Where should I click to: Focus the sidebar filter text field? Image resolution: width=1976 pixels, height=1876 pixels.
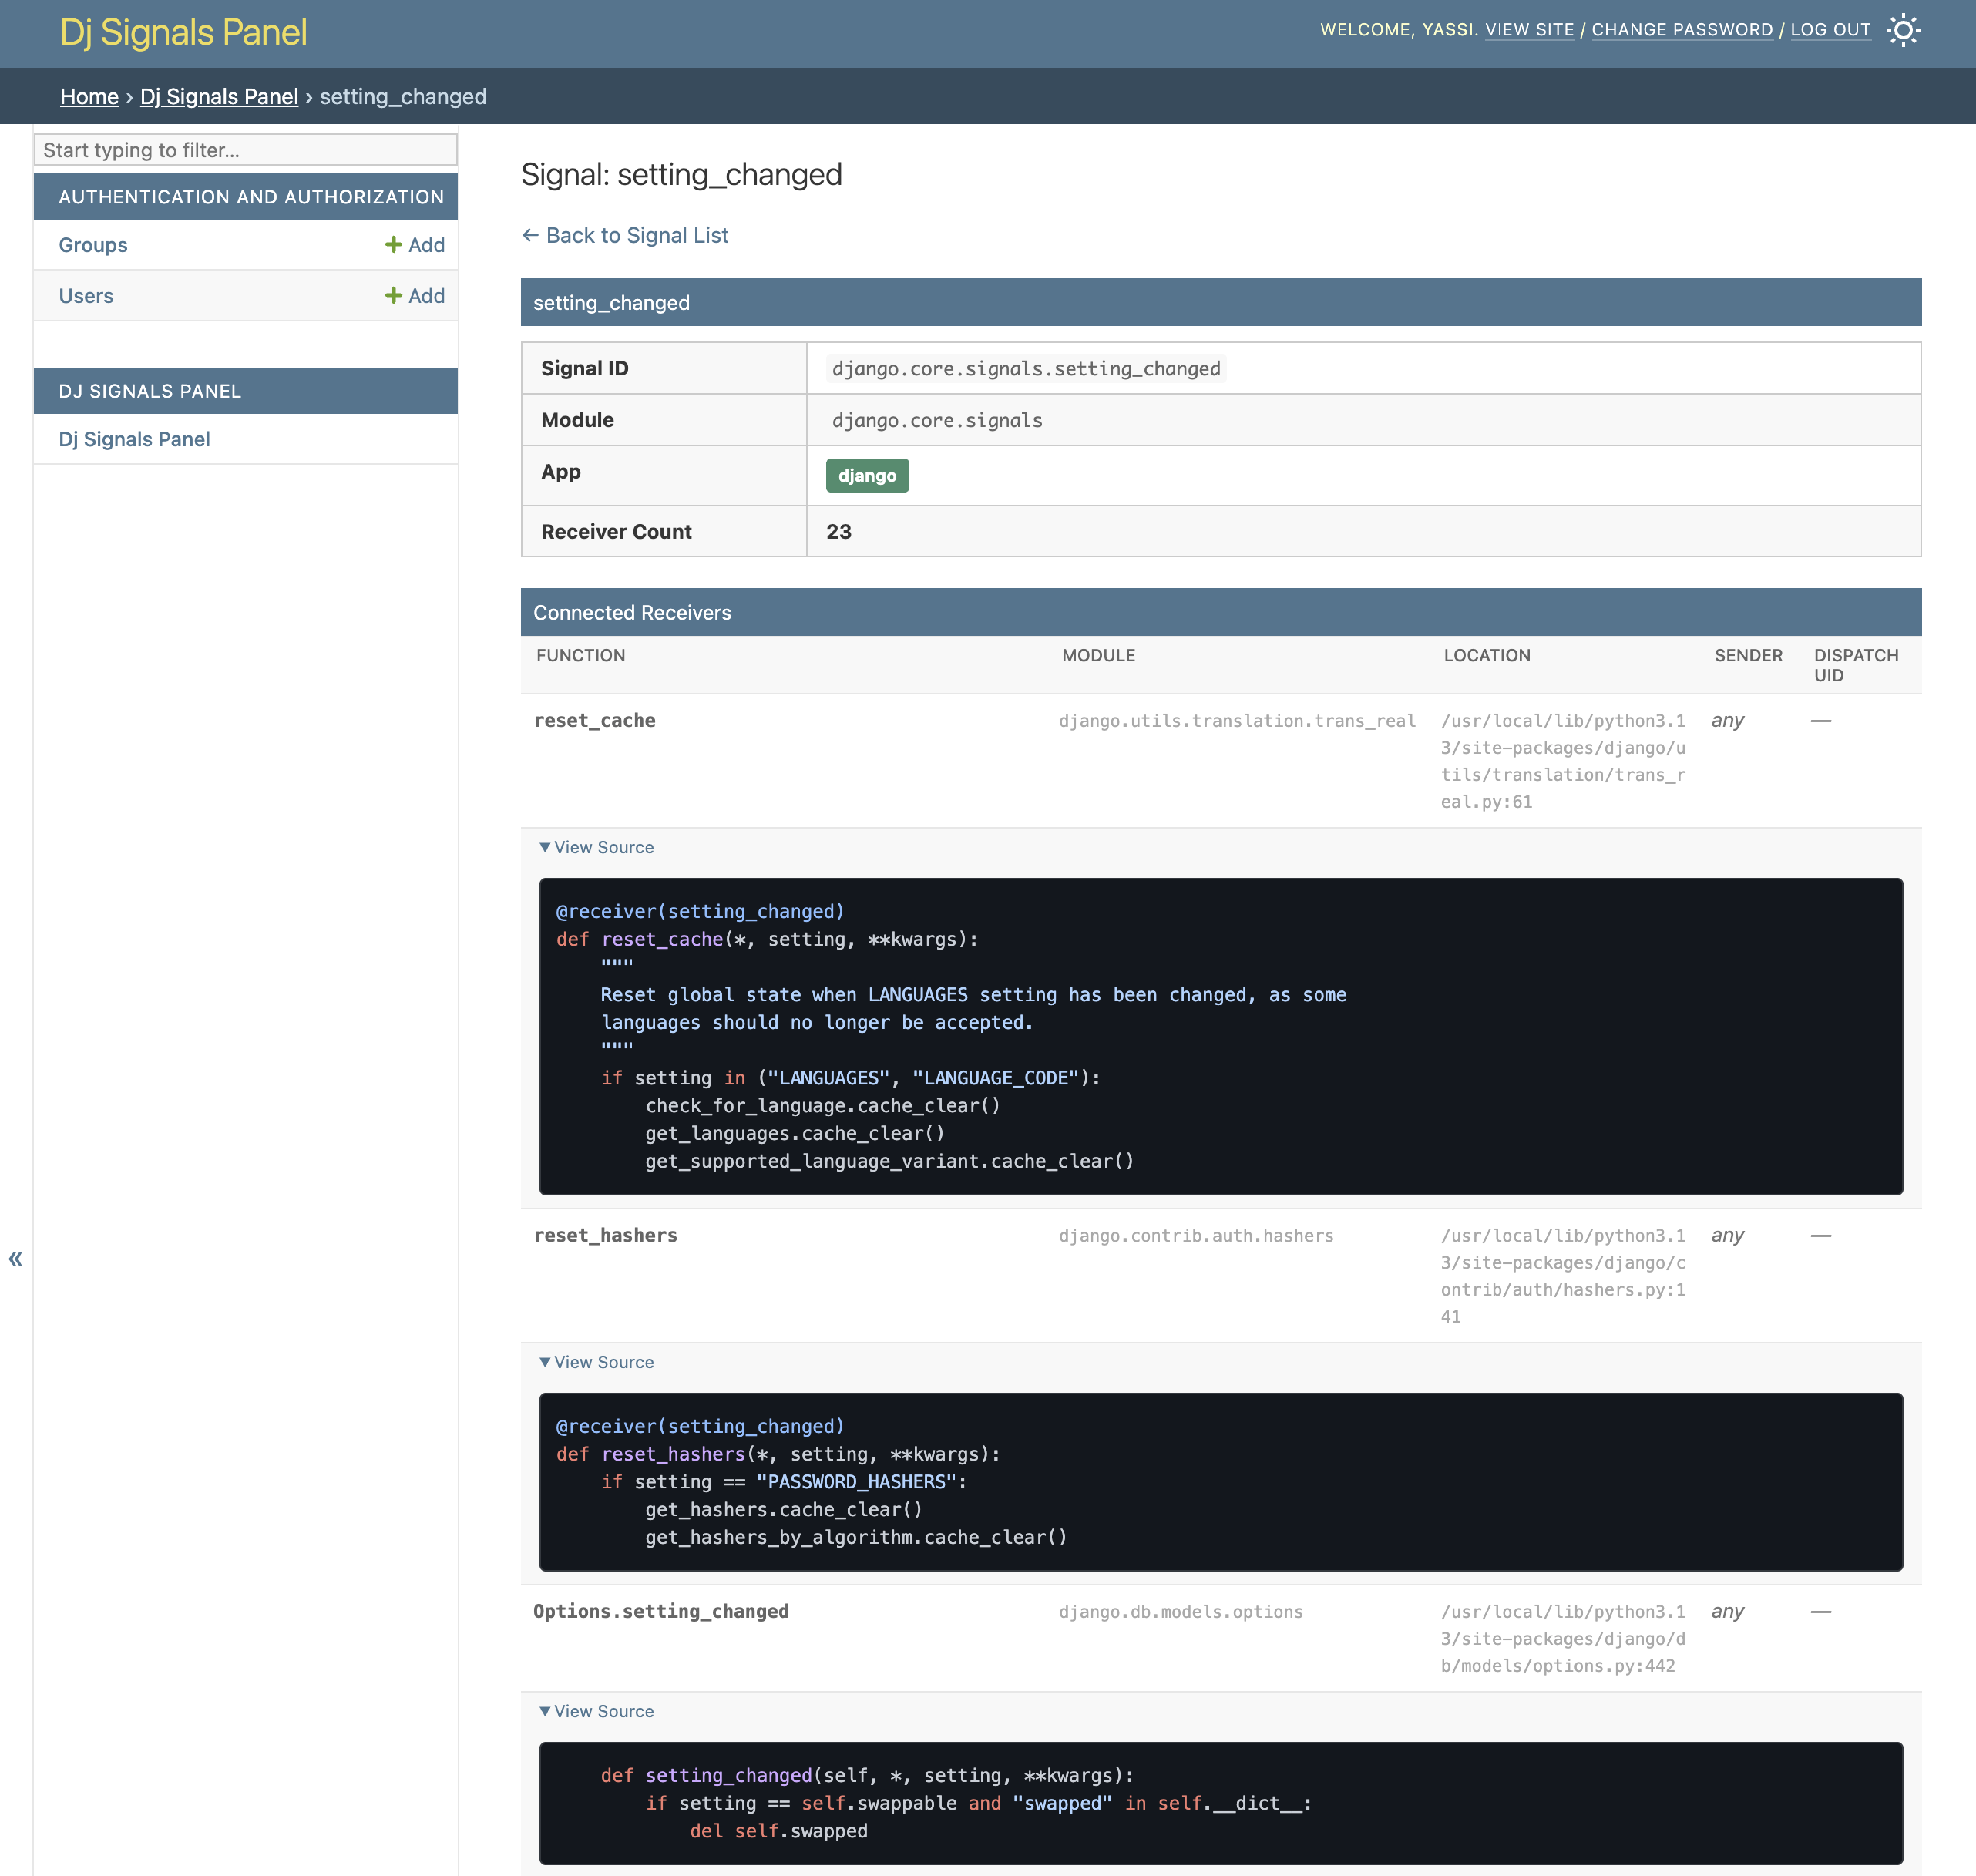point(245,150)
